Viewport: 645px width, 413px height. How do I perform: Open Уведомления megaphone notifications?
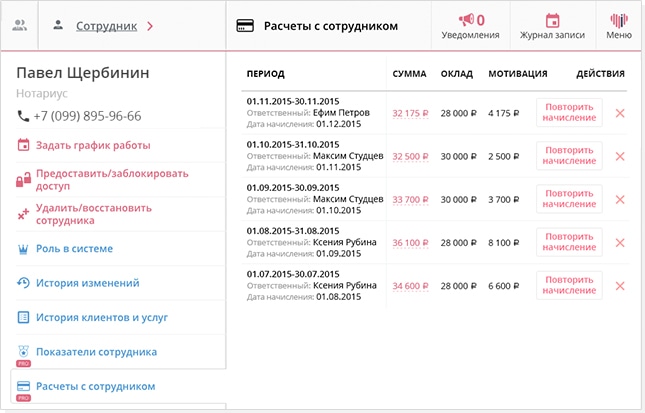(x=469, y=26)
